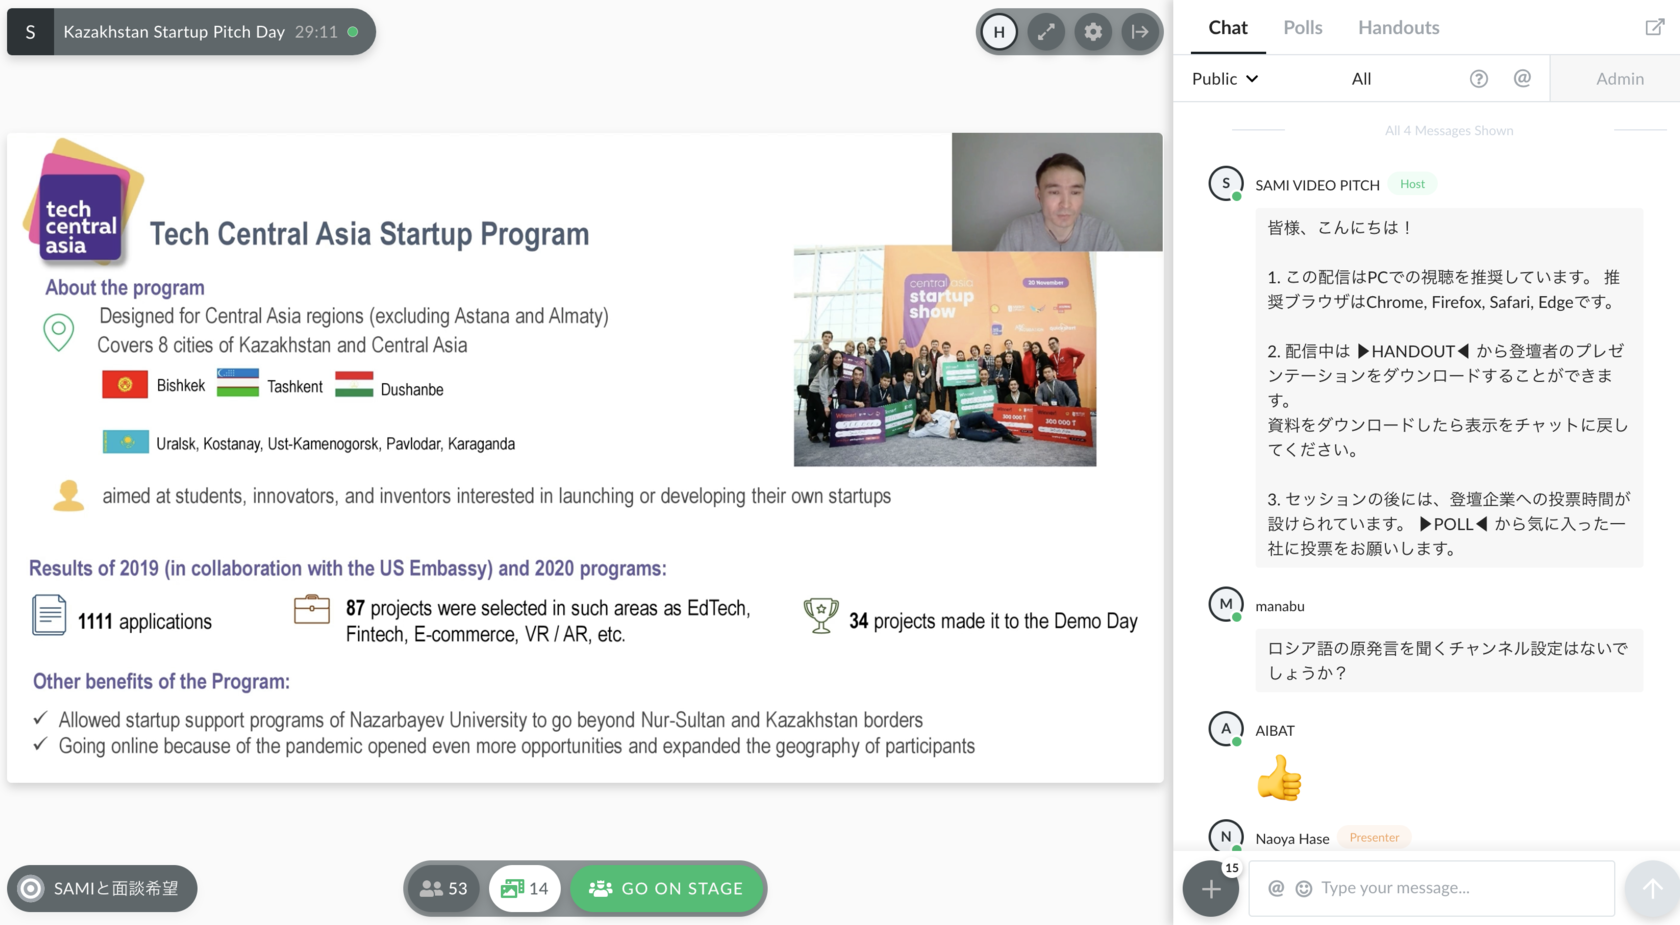Switch to the Polls tab
The height and width of the screenshot is (925, 1680).
click(1303, 28)
